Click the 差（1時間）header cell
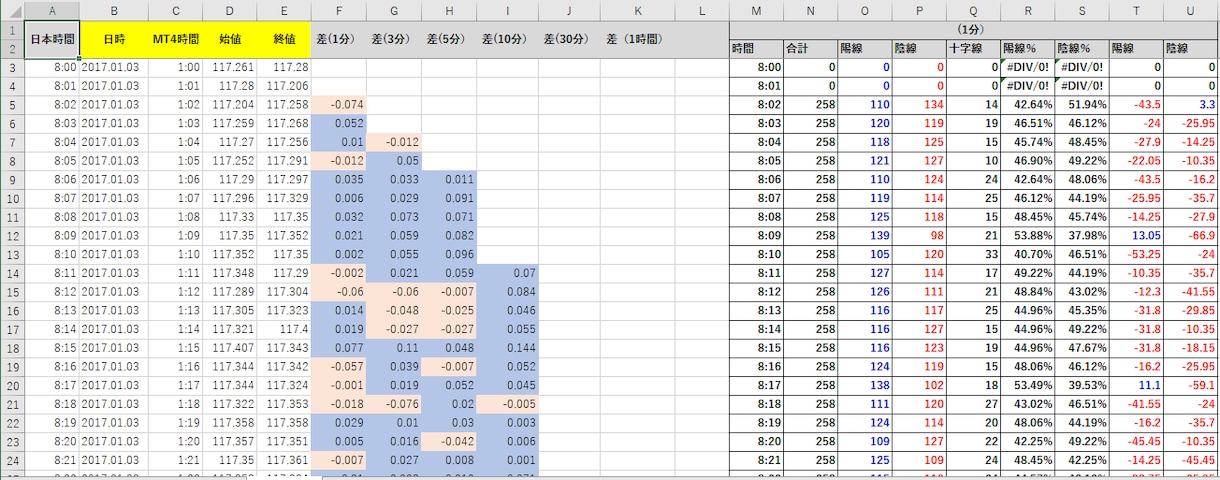1220x480 pixels. coord(638,39)
